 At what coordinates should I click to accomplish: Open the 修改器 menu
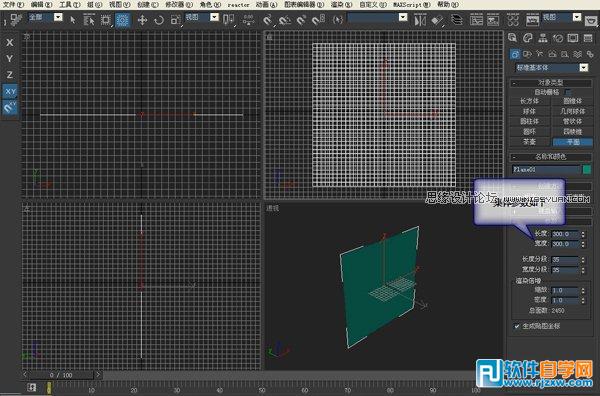tap(178, 5)
